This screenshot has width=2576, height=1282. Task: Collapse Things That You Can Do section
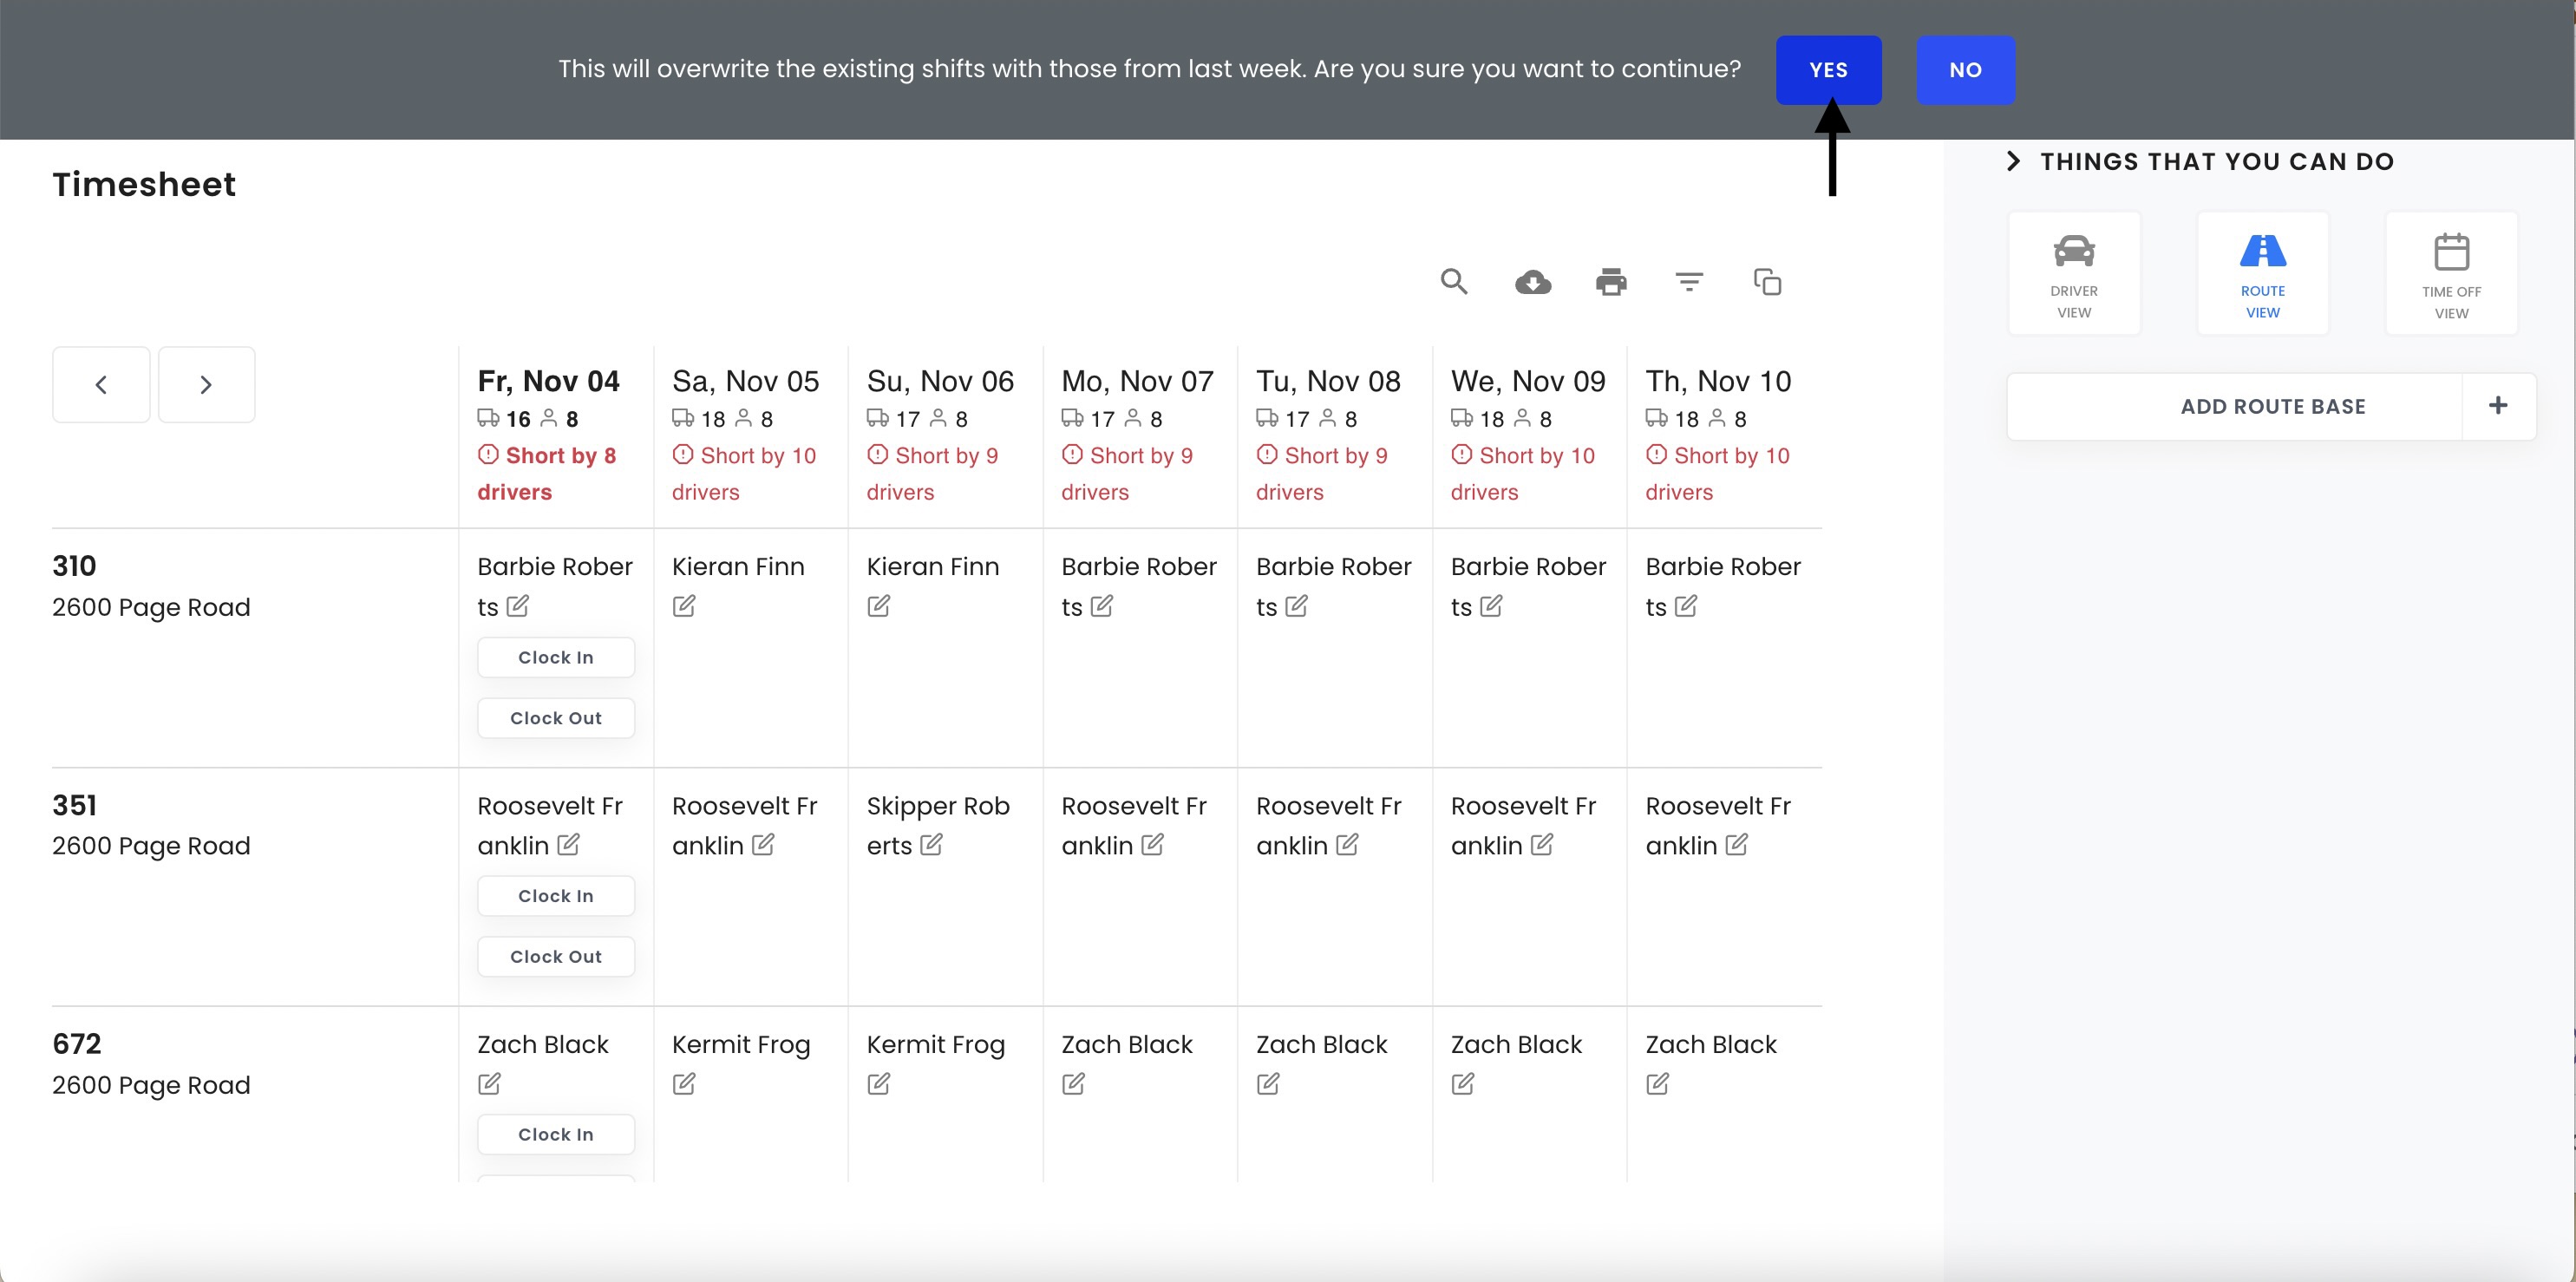(x=2014, y=161)
